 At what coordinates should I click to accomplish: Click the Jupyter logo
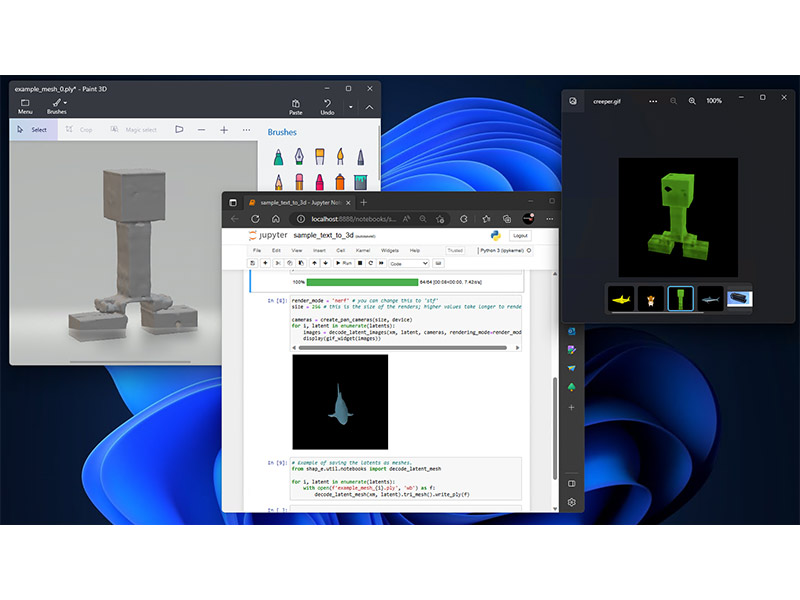[x=268, y=235]
